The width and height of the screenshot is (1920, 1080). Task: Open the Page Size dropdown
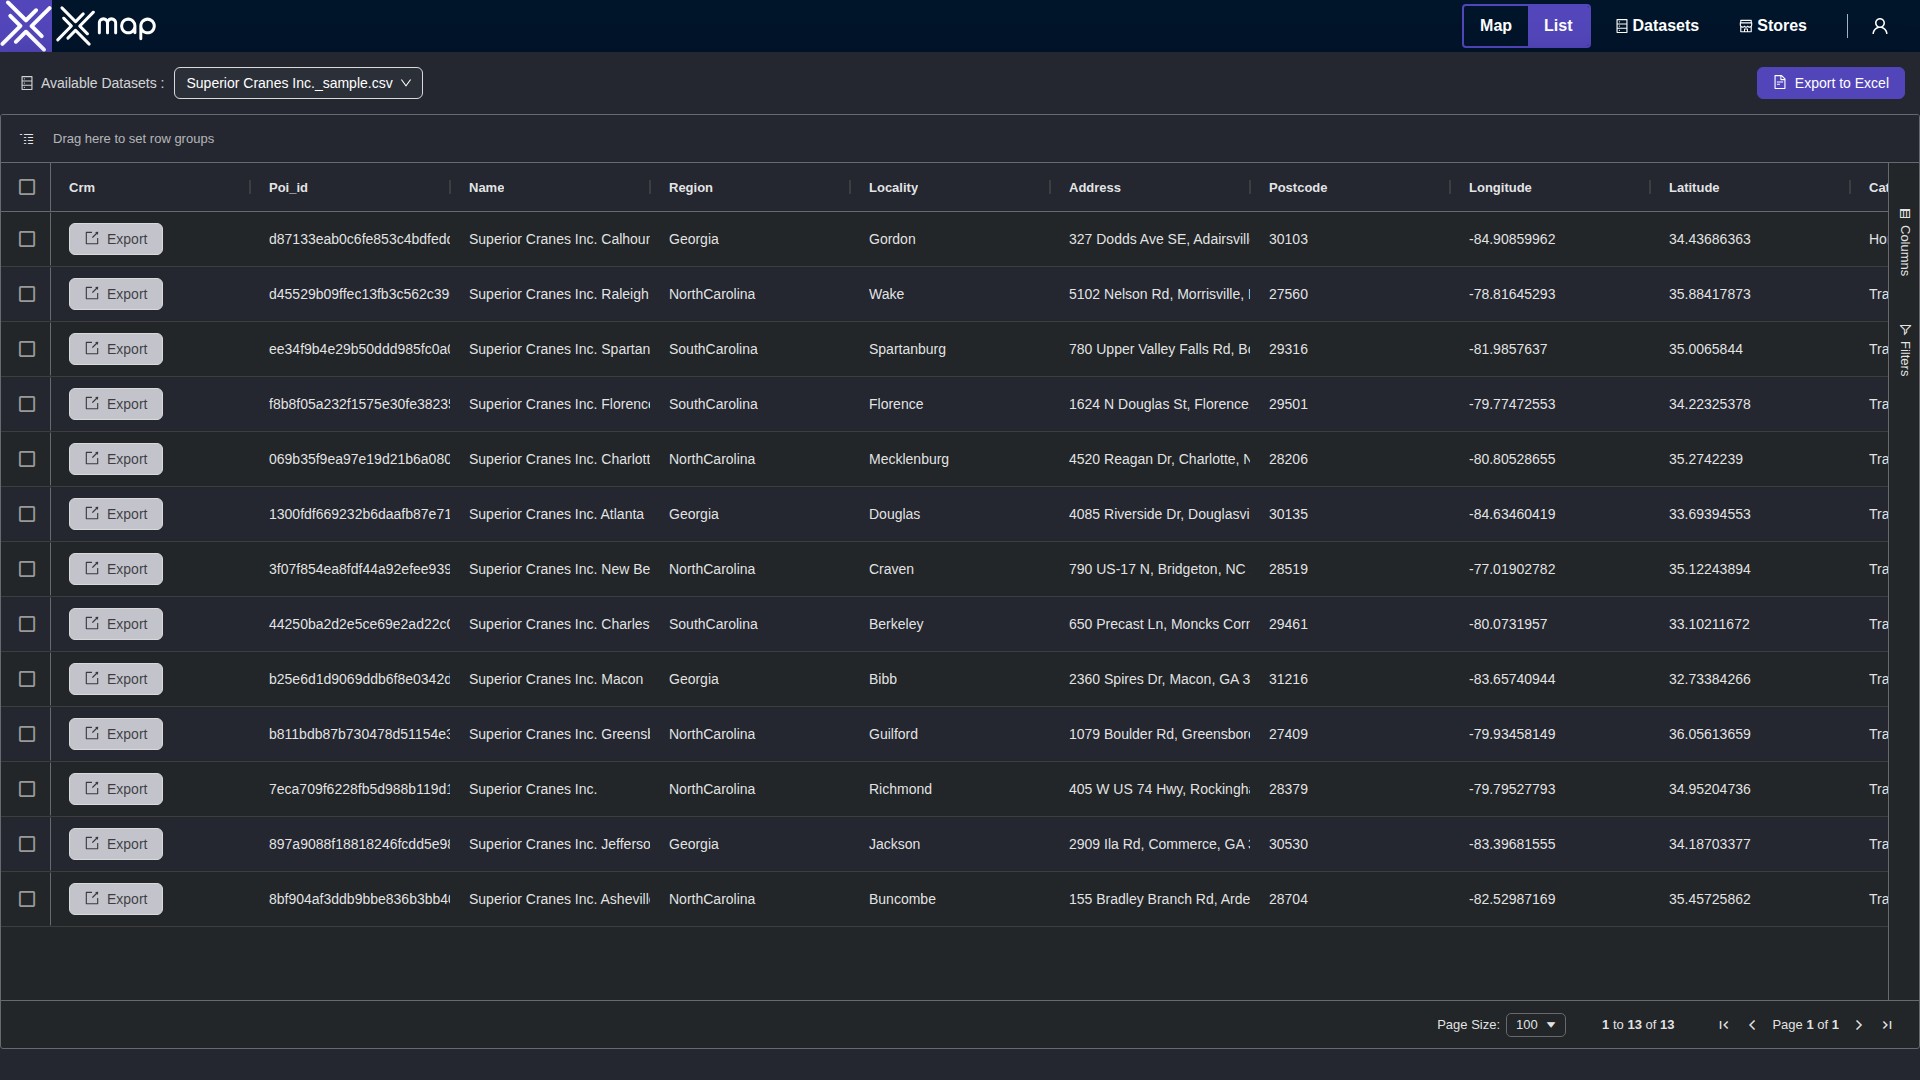click(x=1535, y=1025)
